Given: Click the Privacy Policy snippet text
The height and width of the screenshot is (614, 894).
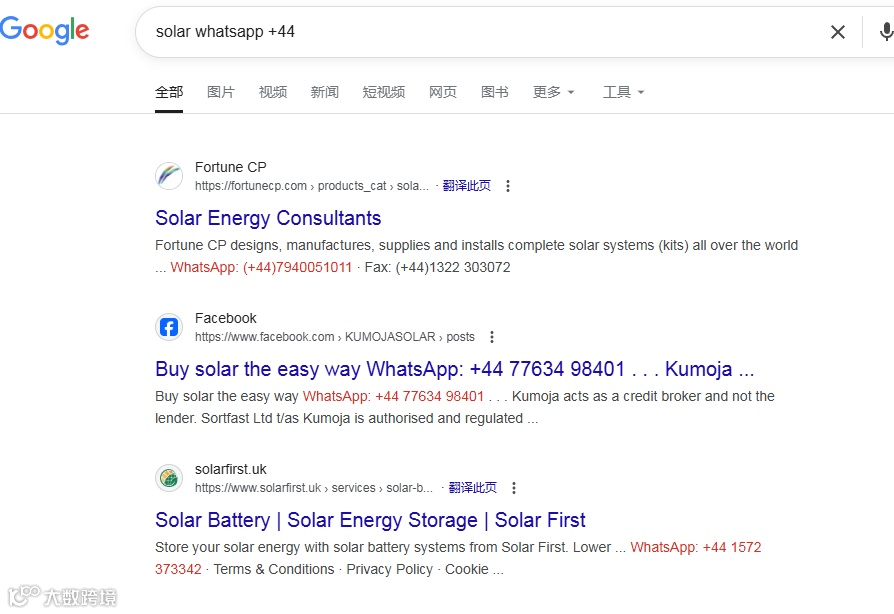Looking at the screenshot, I should tap(389, 570).
